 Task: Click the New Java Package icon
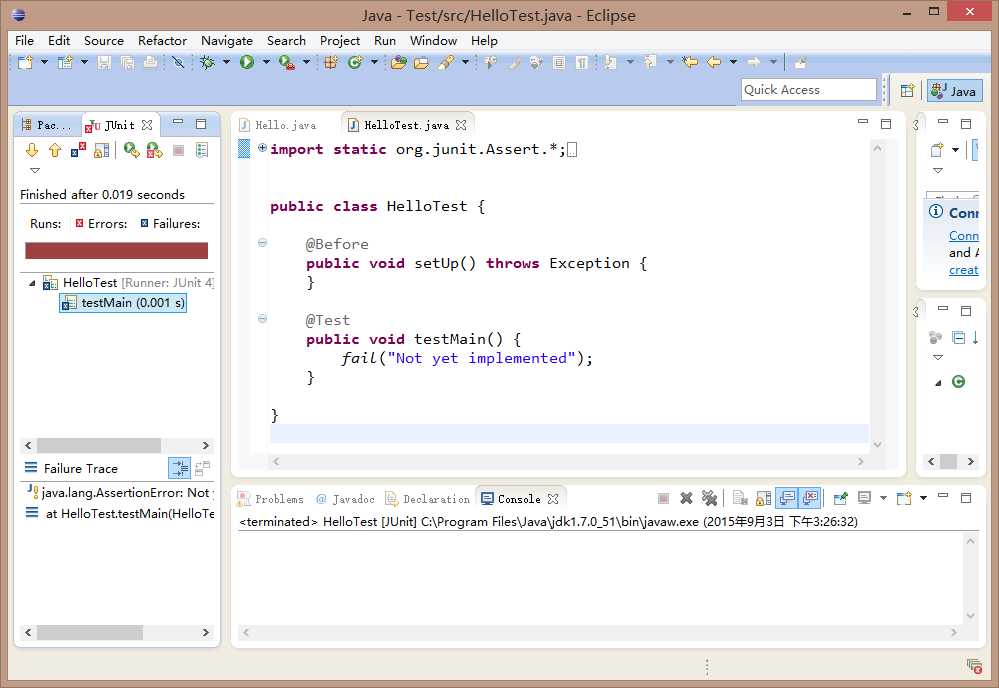(x=331, y=62)
